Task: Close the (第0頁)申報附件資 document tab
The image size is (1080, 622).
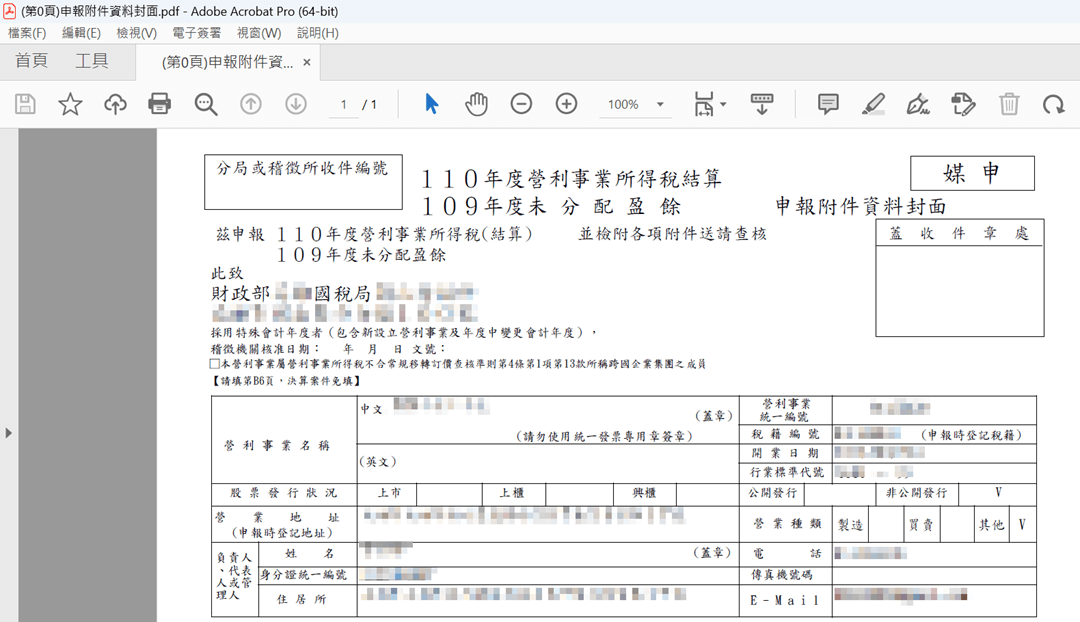Action: pos(307,63)
